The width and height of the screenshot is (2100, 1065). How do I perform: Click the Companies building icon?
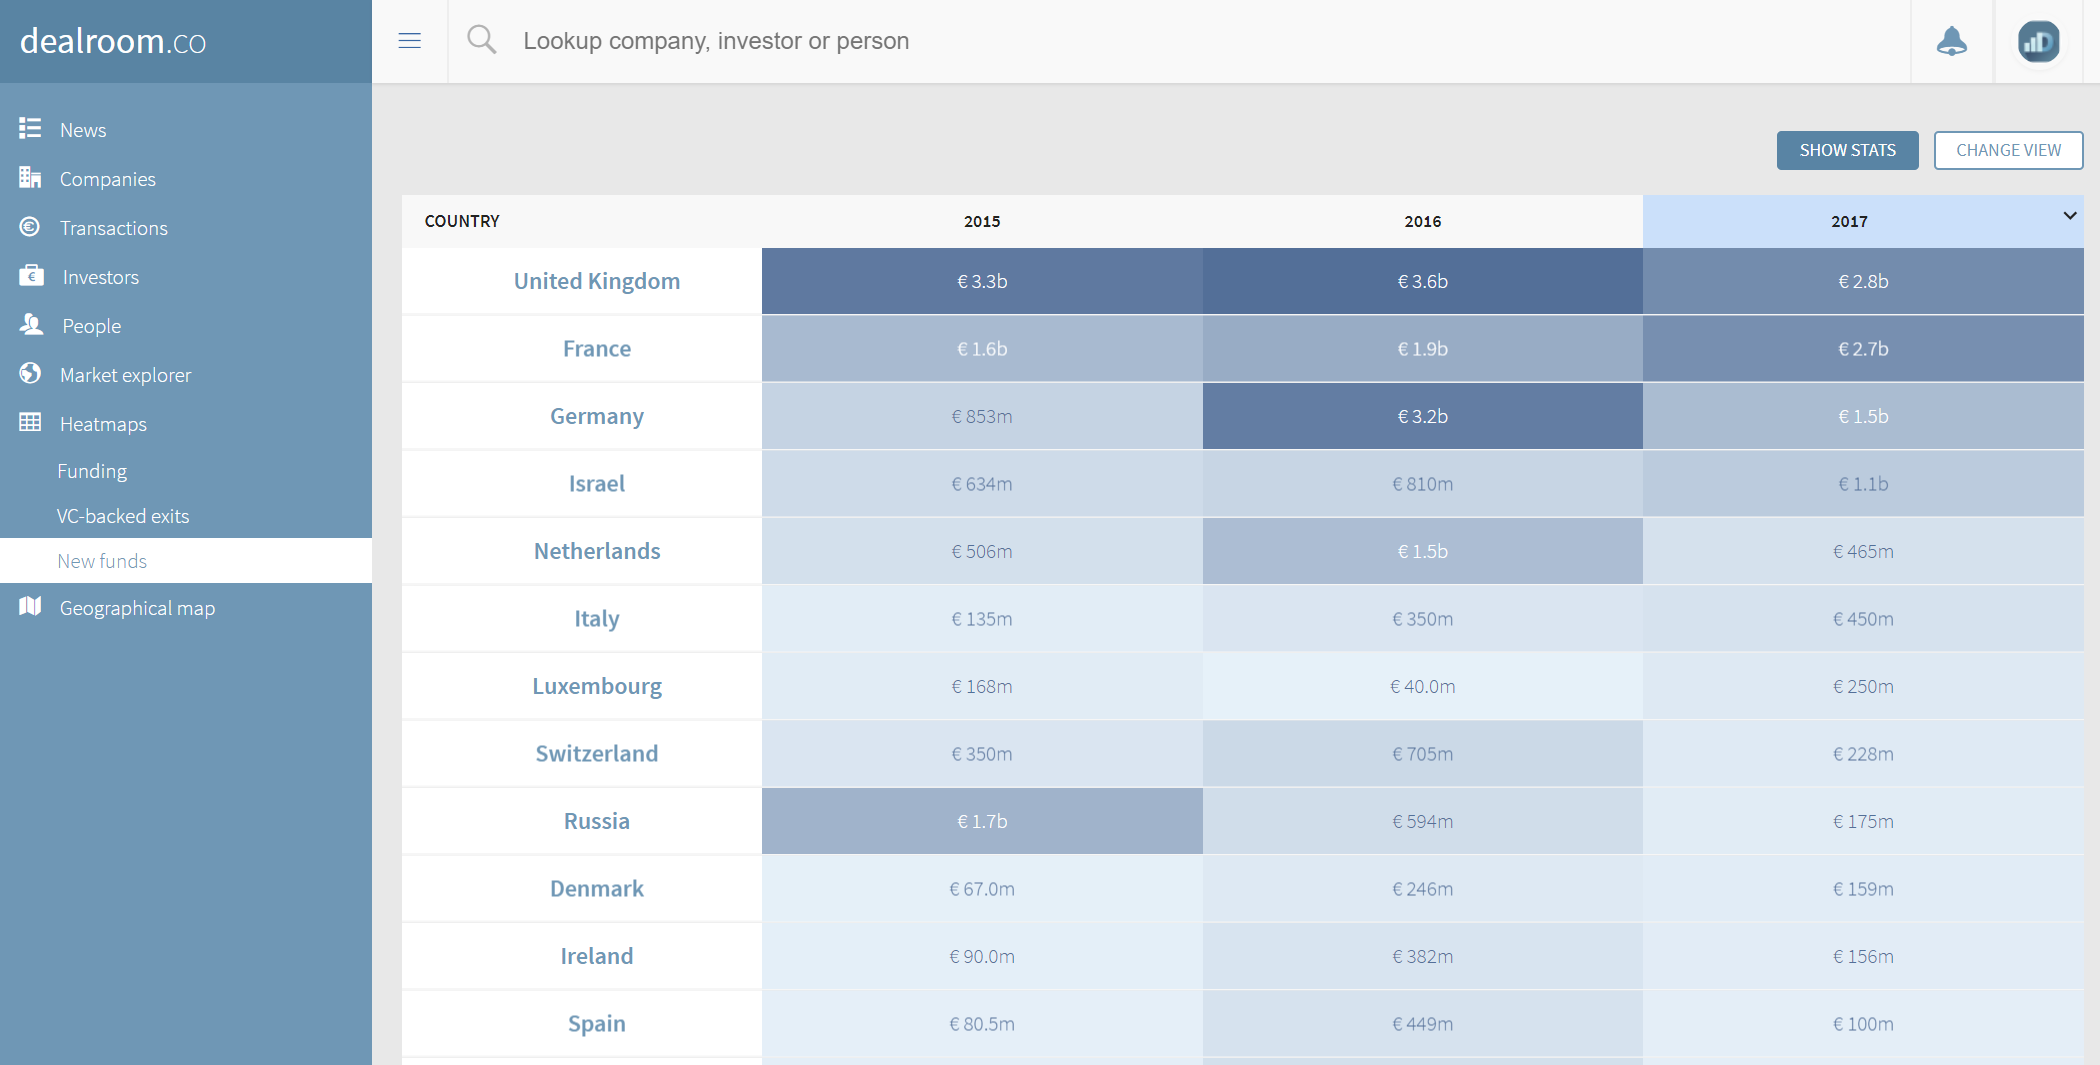click(30, 178)
